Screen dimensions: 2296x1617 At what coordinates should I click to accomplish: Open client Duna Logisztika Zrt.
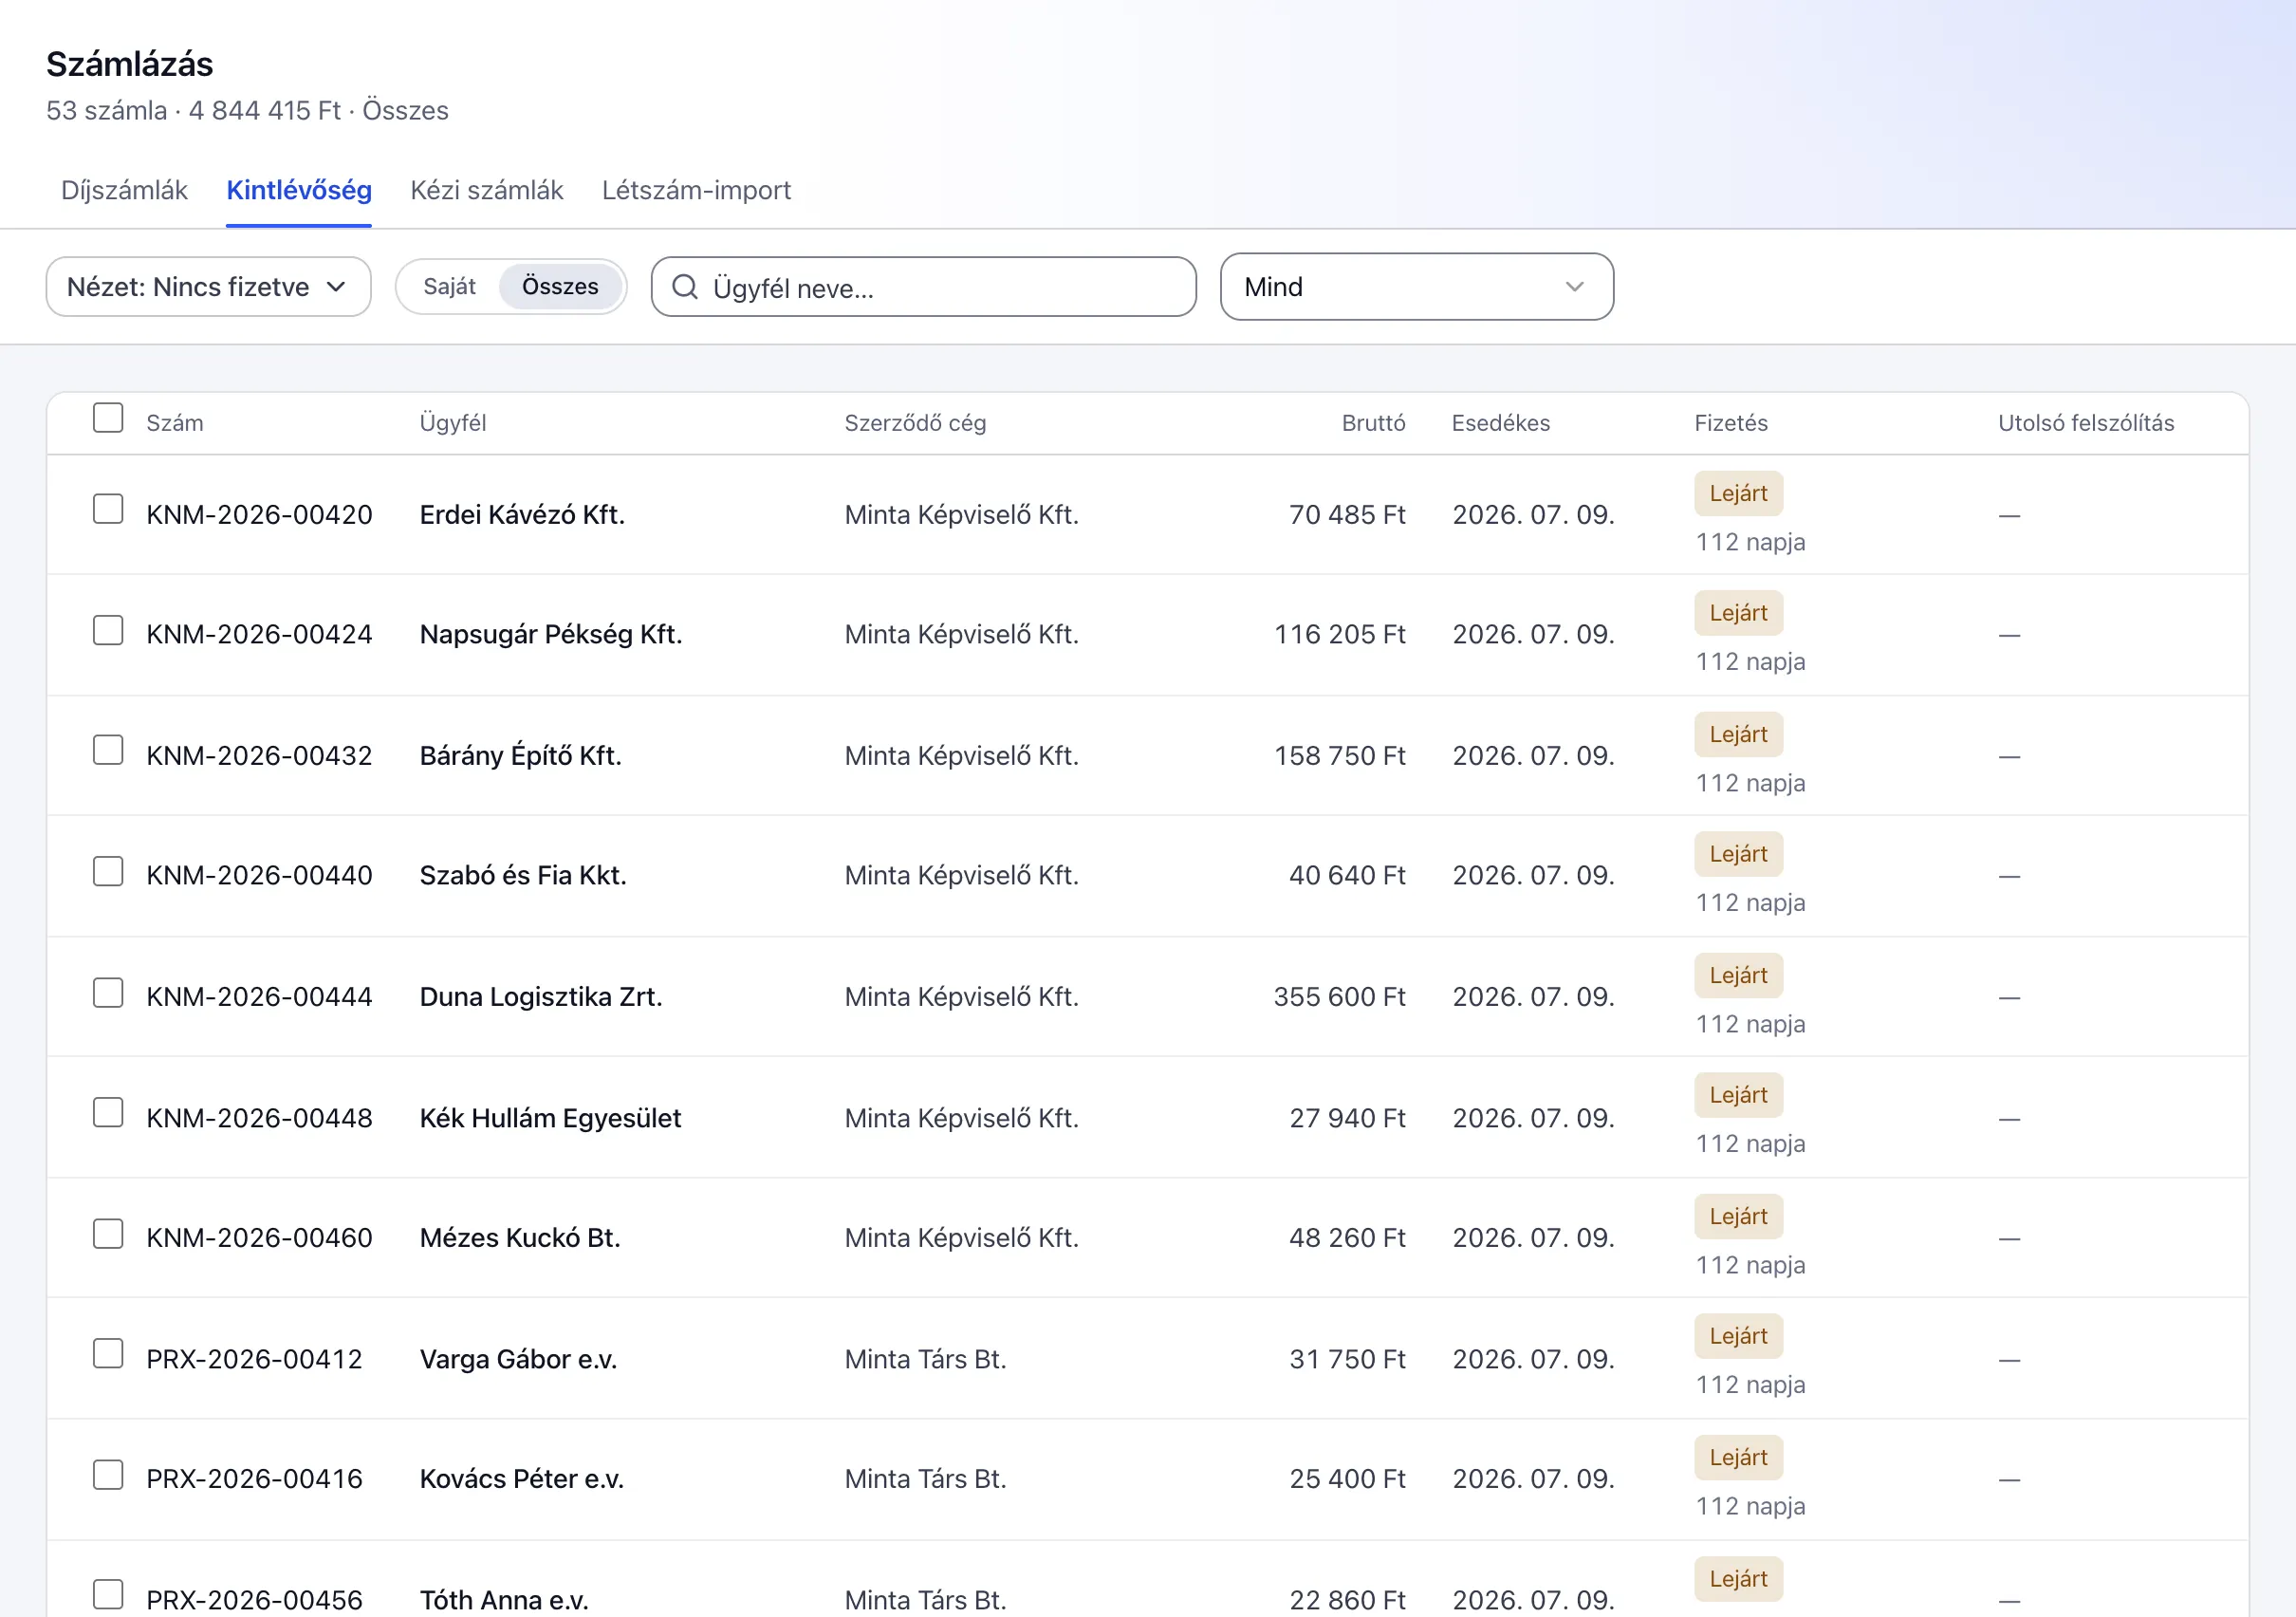pos(541,997)
